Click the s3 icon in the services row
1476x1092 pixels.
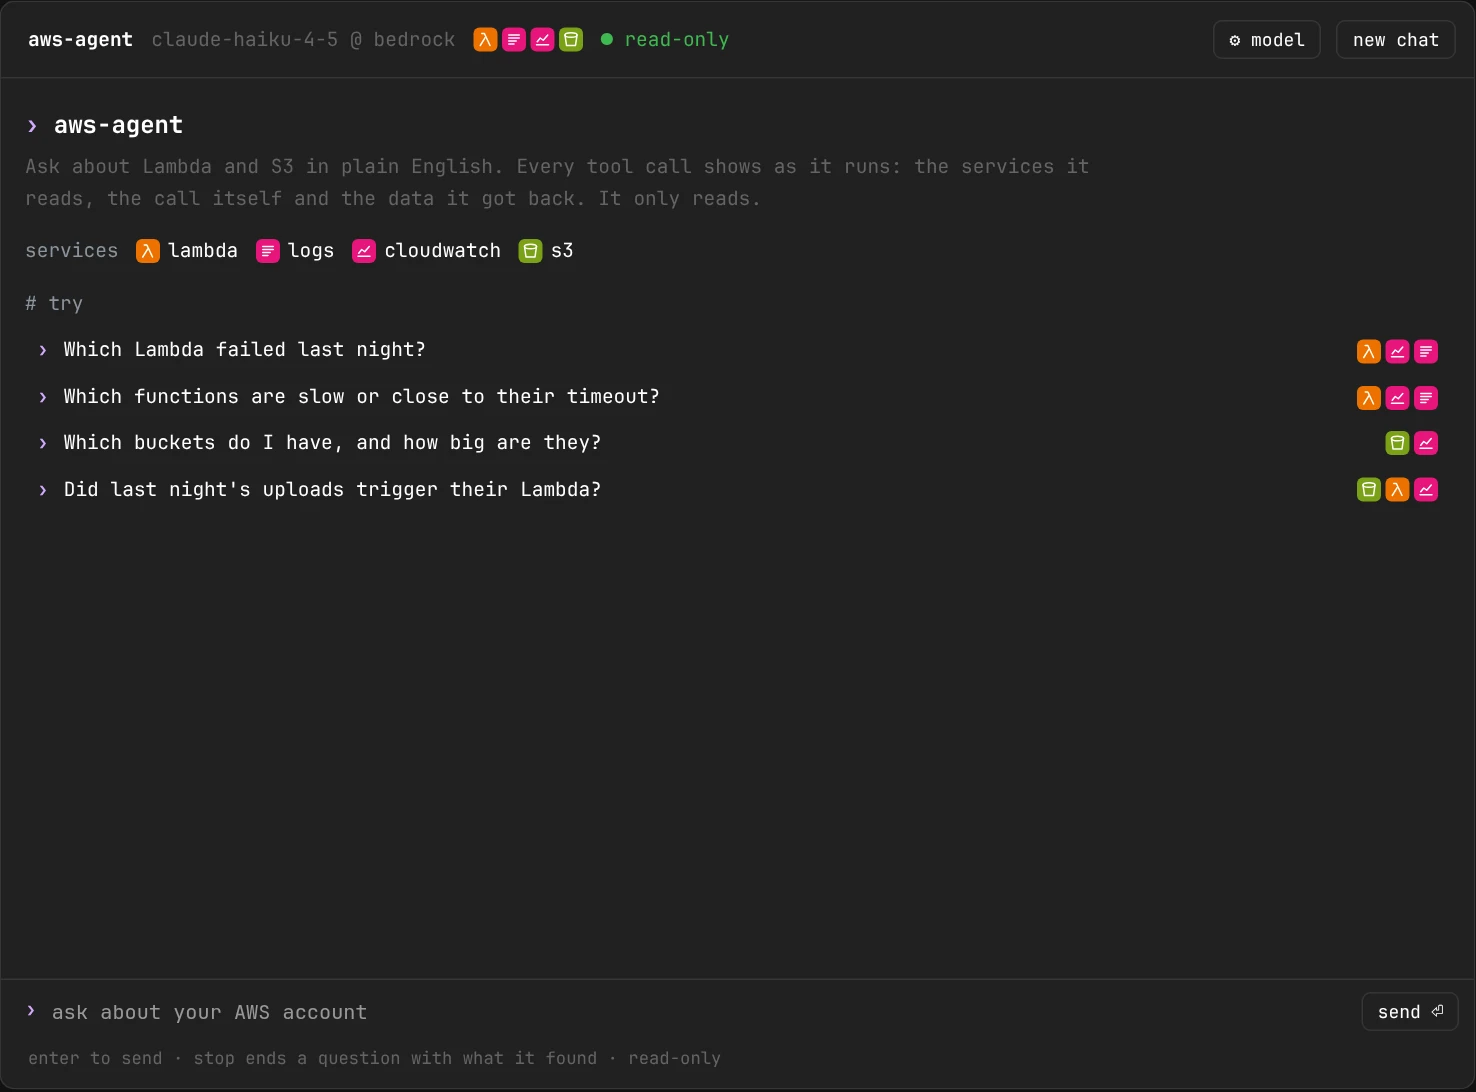531,251
